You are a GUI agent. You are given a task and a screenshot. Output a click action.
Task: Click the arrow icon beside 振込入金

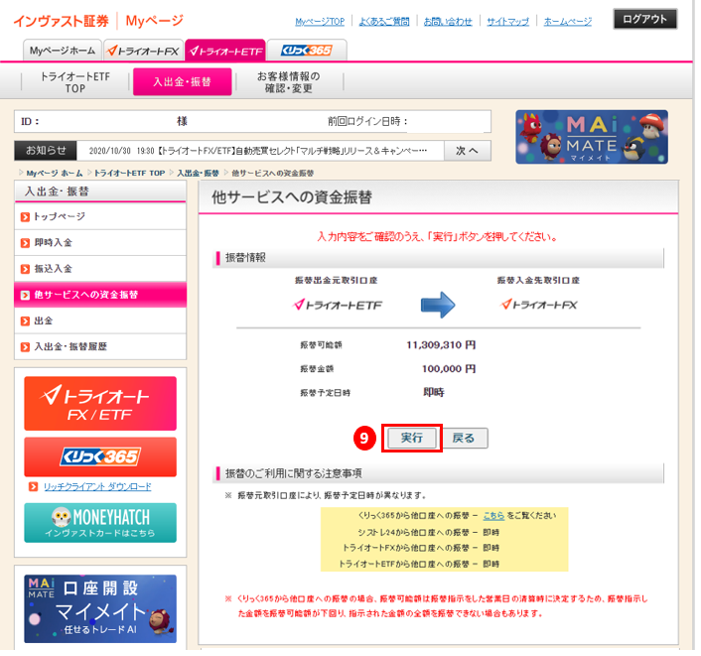coord(25,269)
